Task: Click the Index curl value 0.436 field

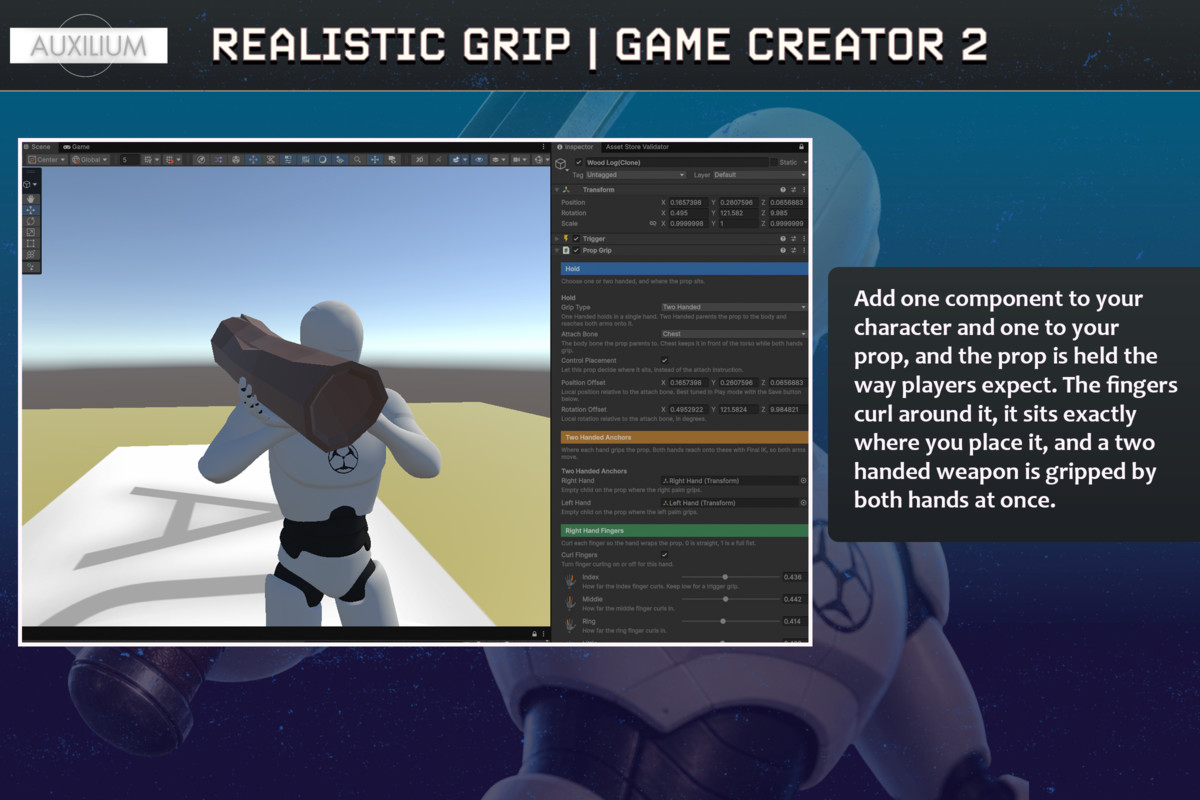Action: tap(795, 577)
